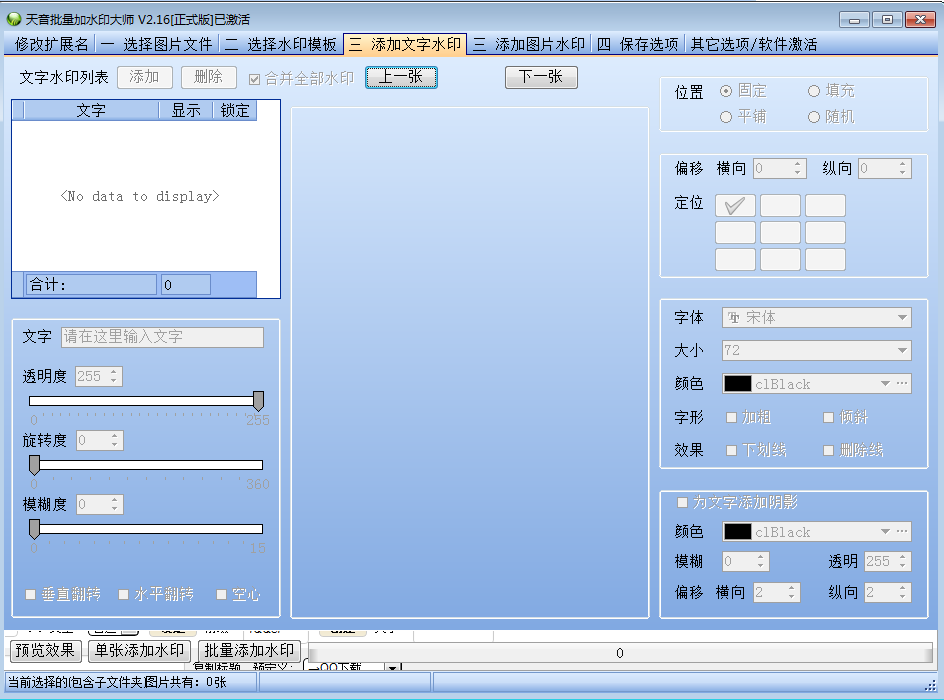Click the ellipsis button beside font color
The height and width of the screenshot is (700, 944).
pos(902,384)
